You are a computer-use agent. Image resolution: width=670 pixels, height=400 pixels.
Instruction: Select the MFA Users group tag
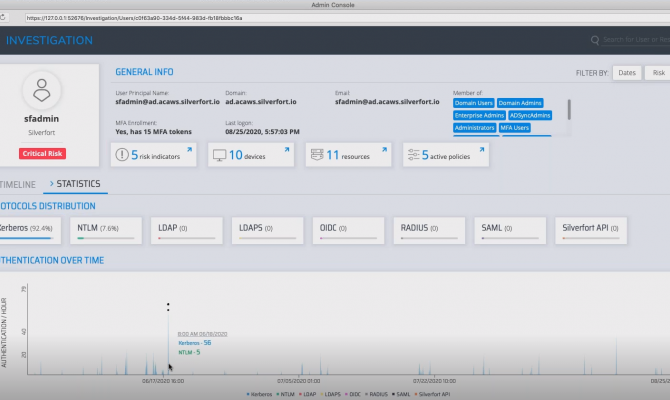tap(515, 128)
